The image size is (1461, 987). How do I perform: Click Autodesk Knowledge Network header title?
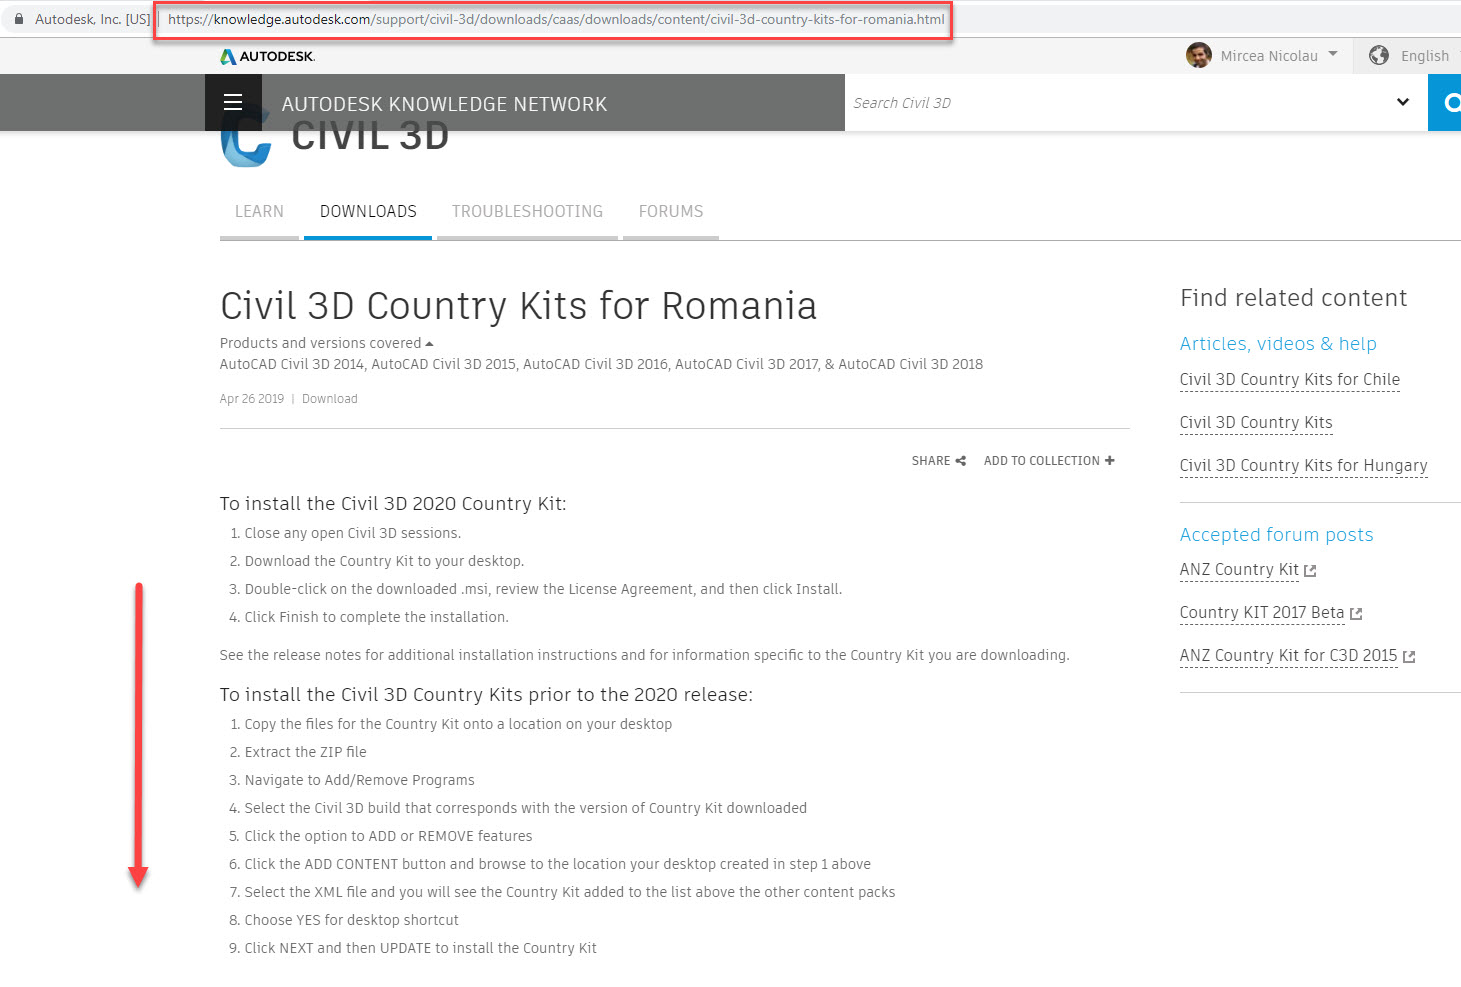point(444,104)
